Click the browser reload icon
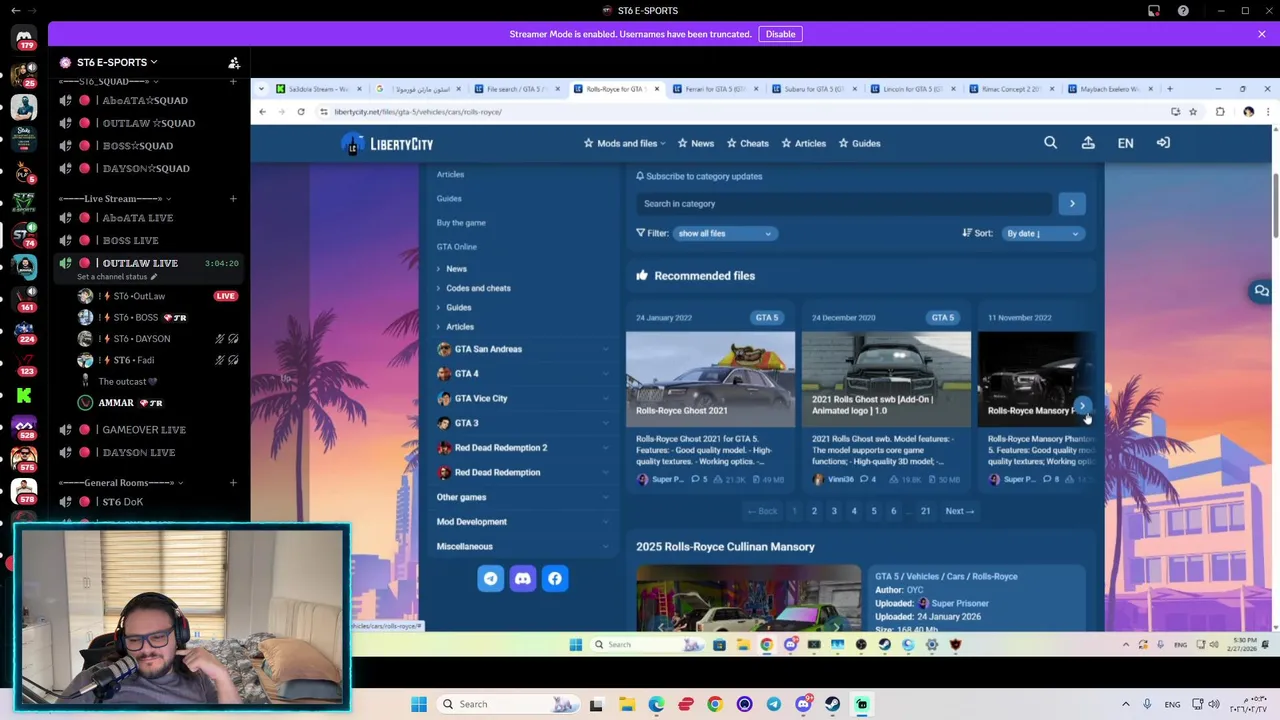Viewport: 1280px width, 720px height. [x=301, y=112]
